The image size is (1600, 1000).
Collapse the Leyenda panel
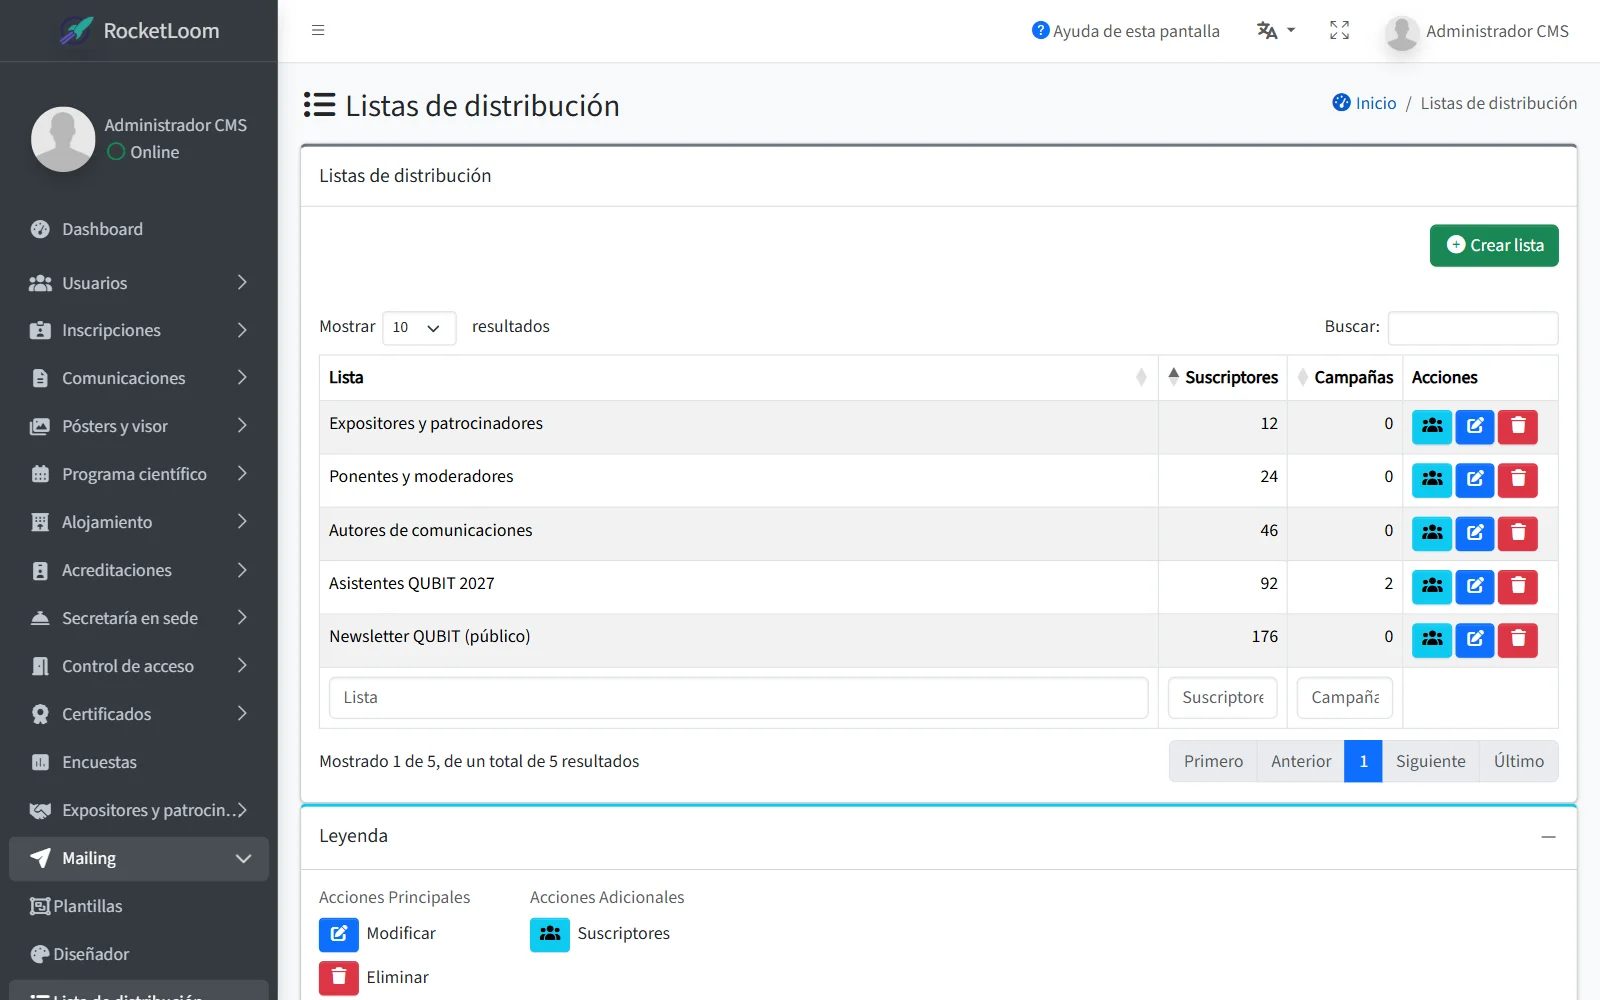click(x=1548, y=837)
